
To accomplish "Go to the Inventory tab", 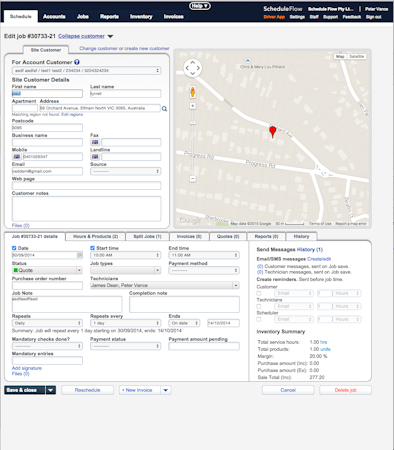I will pos(141,16).
